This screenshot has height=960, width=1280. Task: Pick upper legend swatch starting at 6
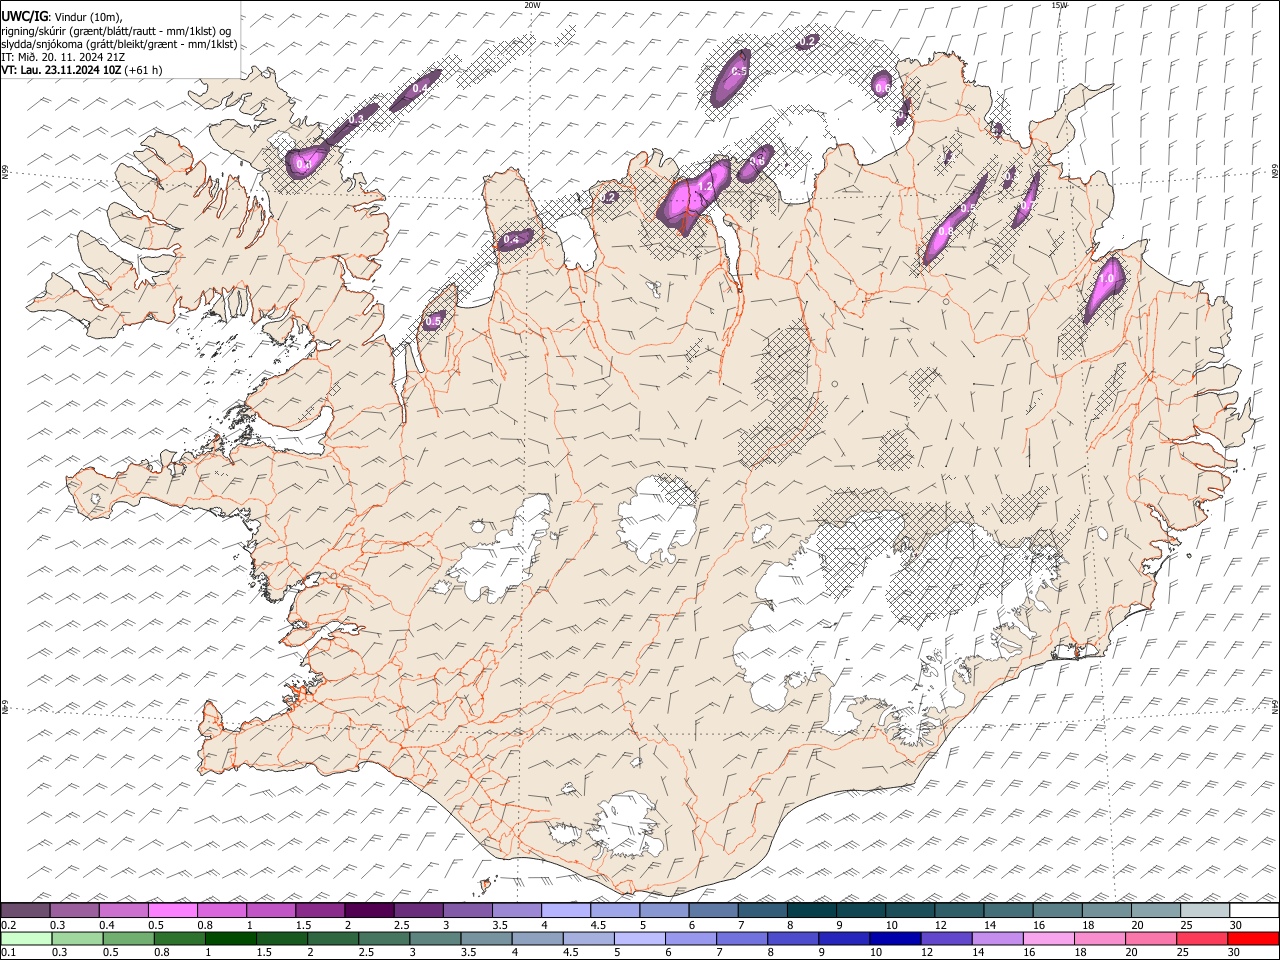tap(713, 911)
